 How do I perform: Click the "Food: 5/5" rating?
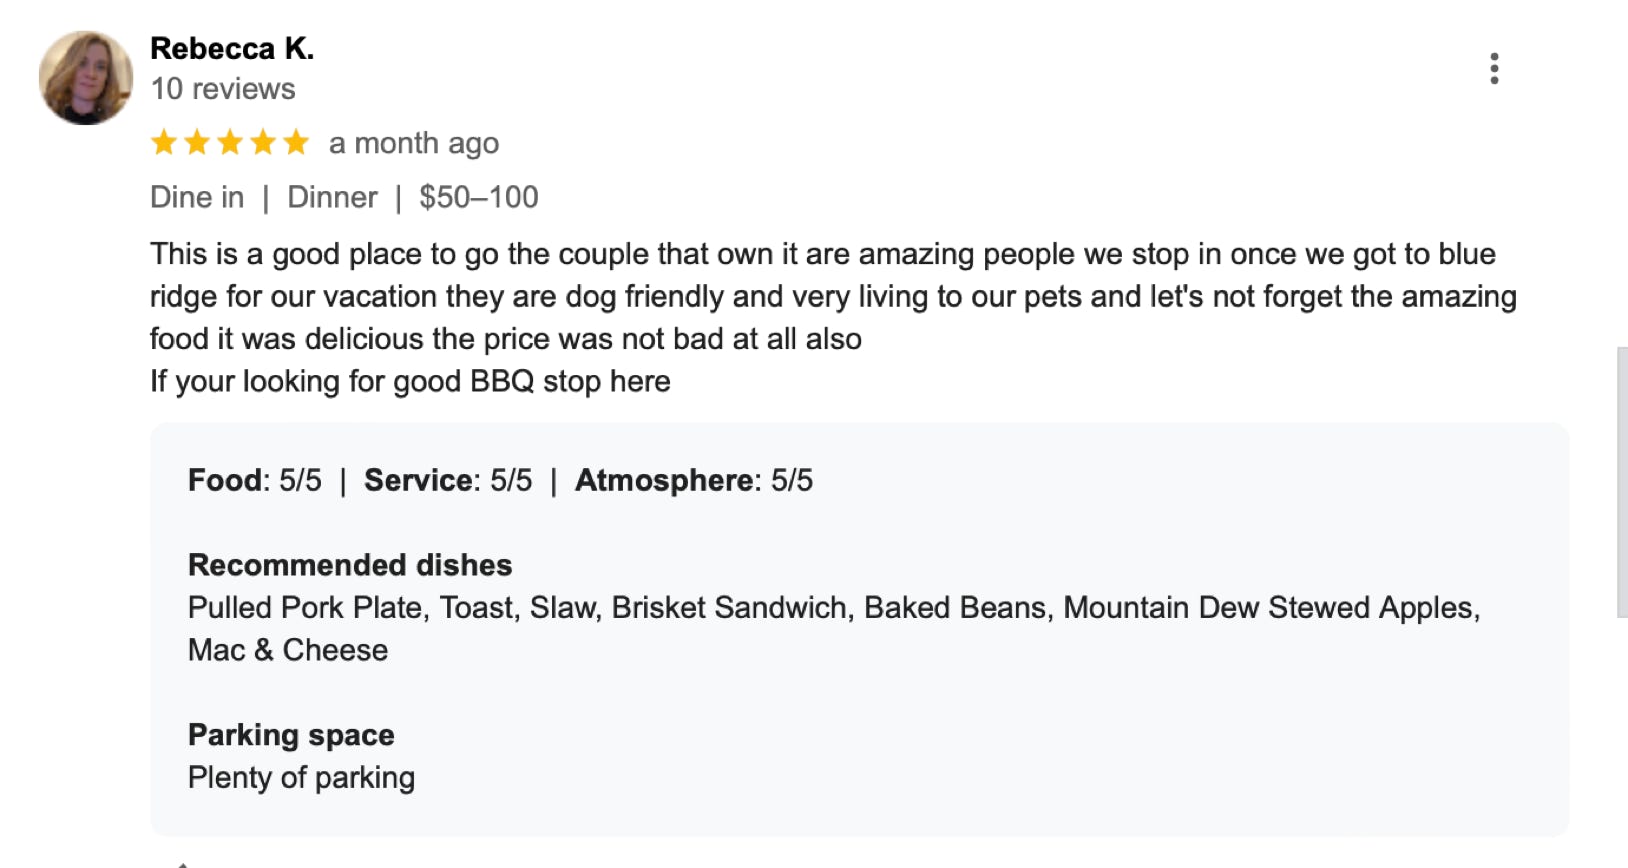tap(255, 480)
